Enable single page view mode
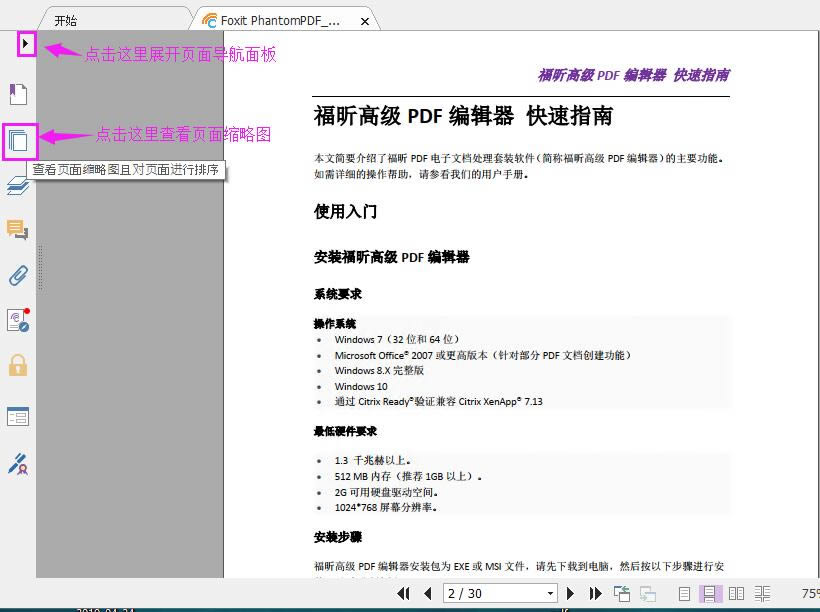 coord(684,594)
